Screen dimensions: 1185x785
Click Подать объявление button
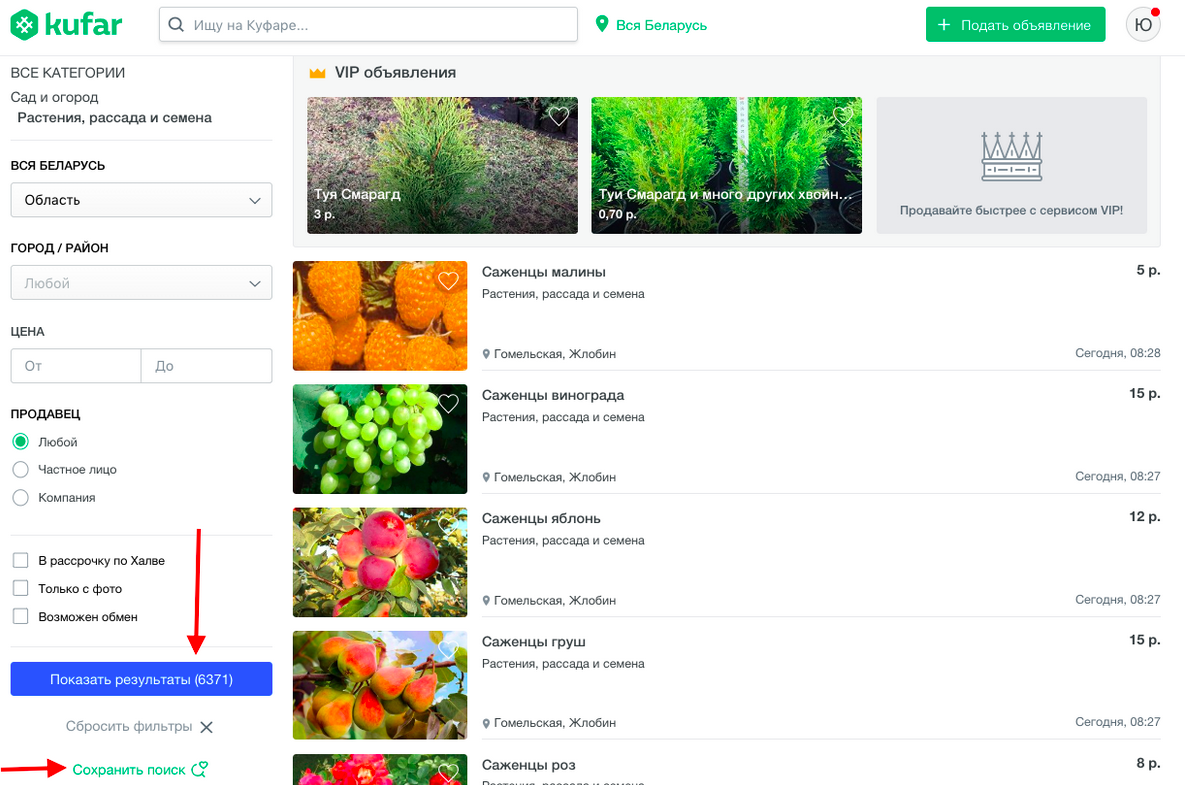click(x=1015, y=25)
